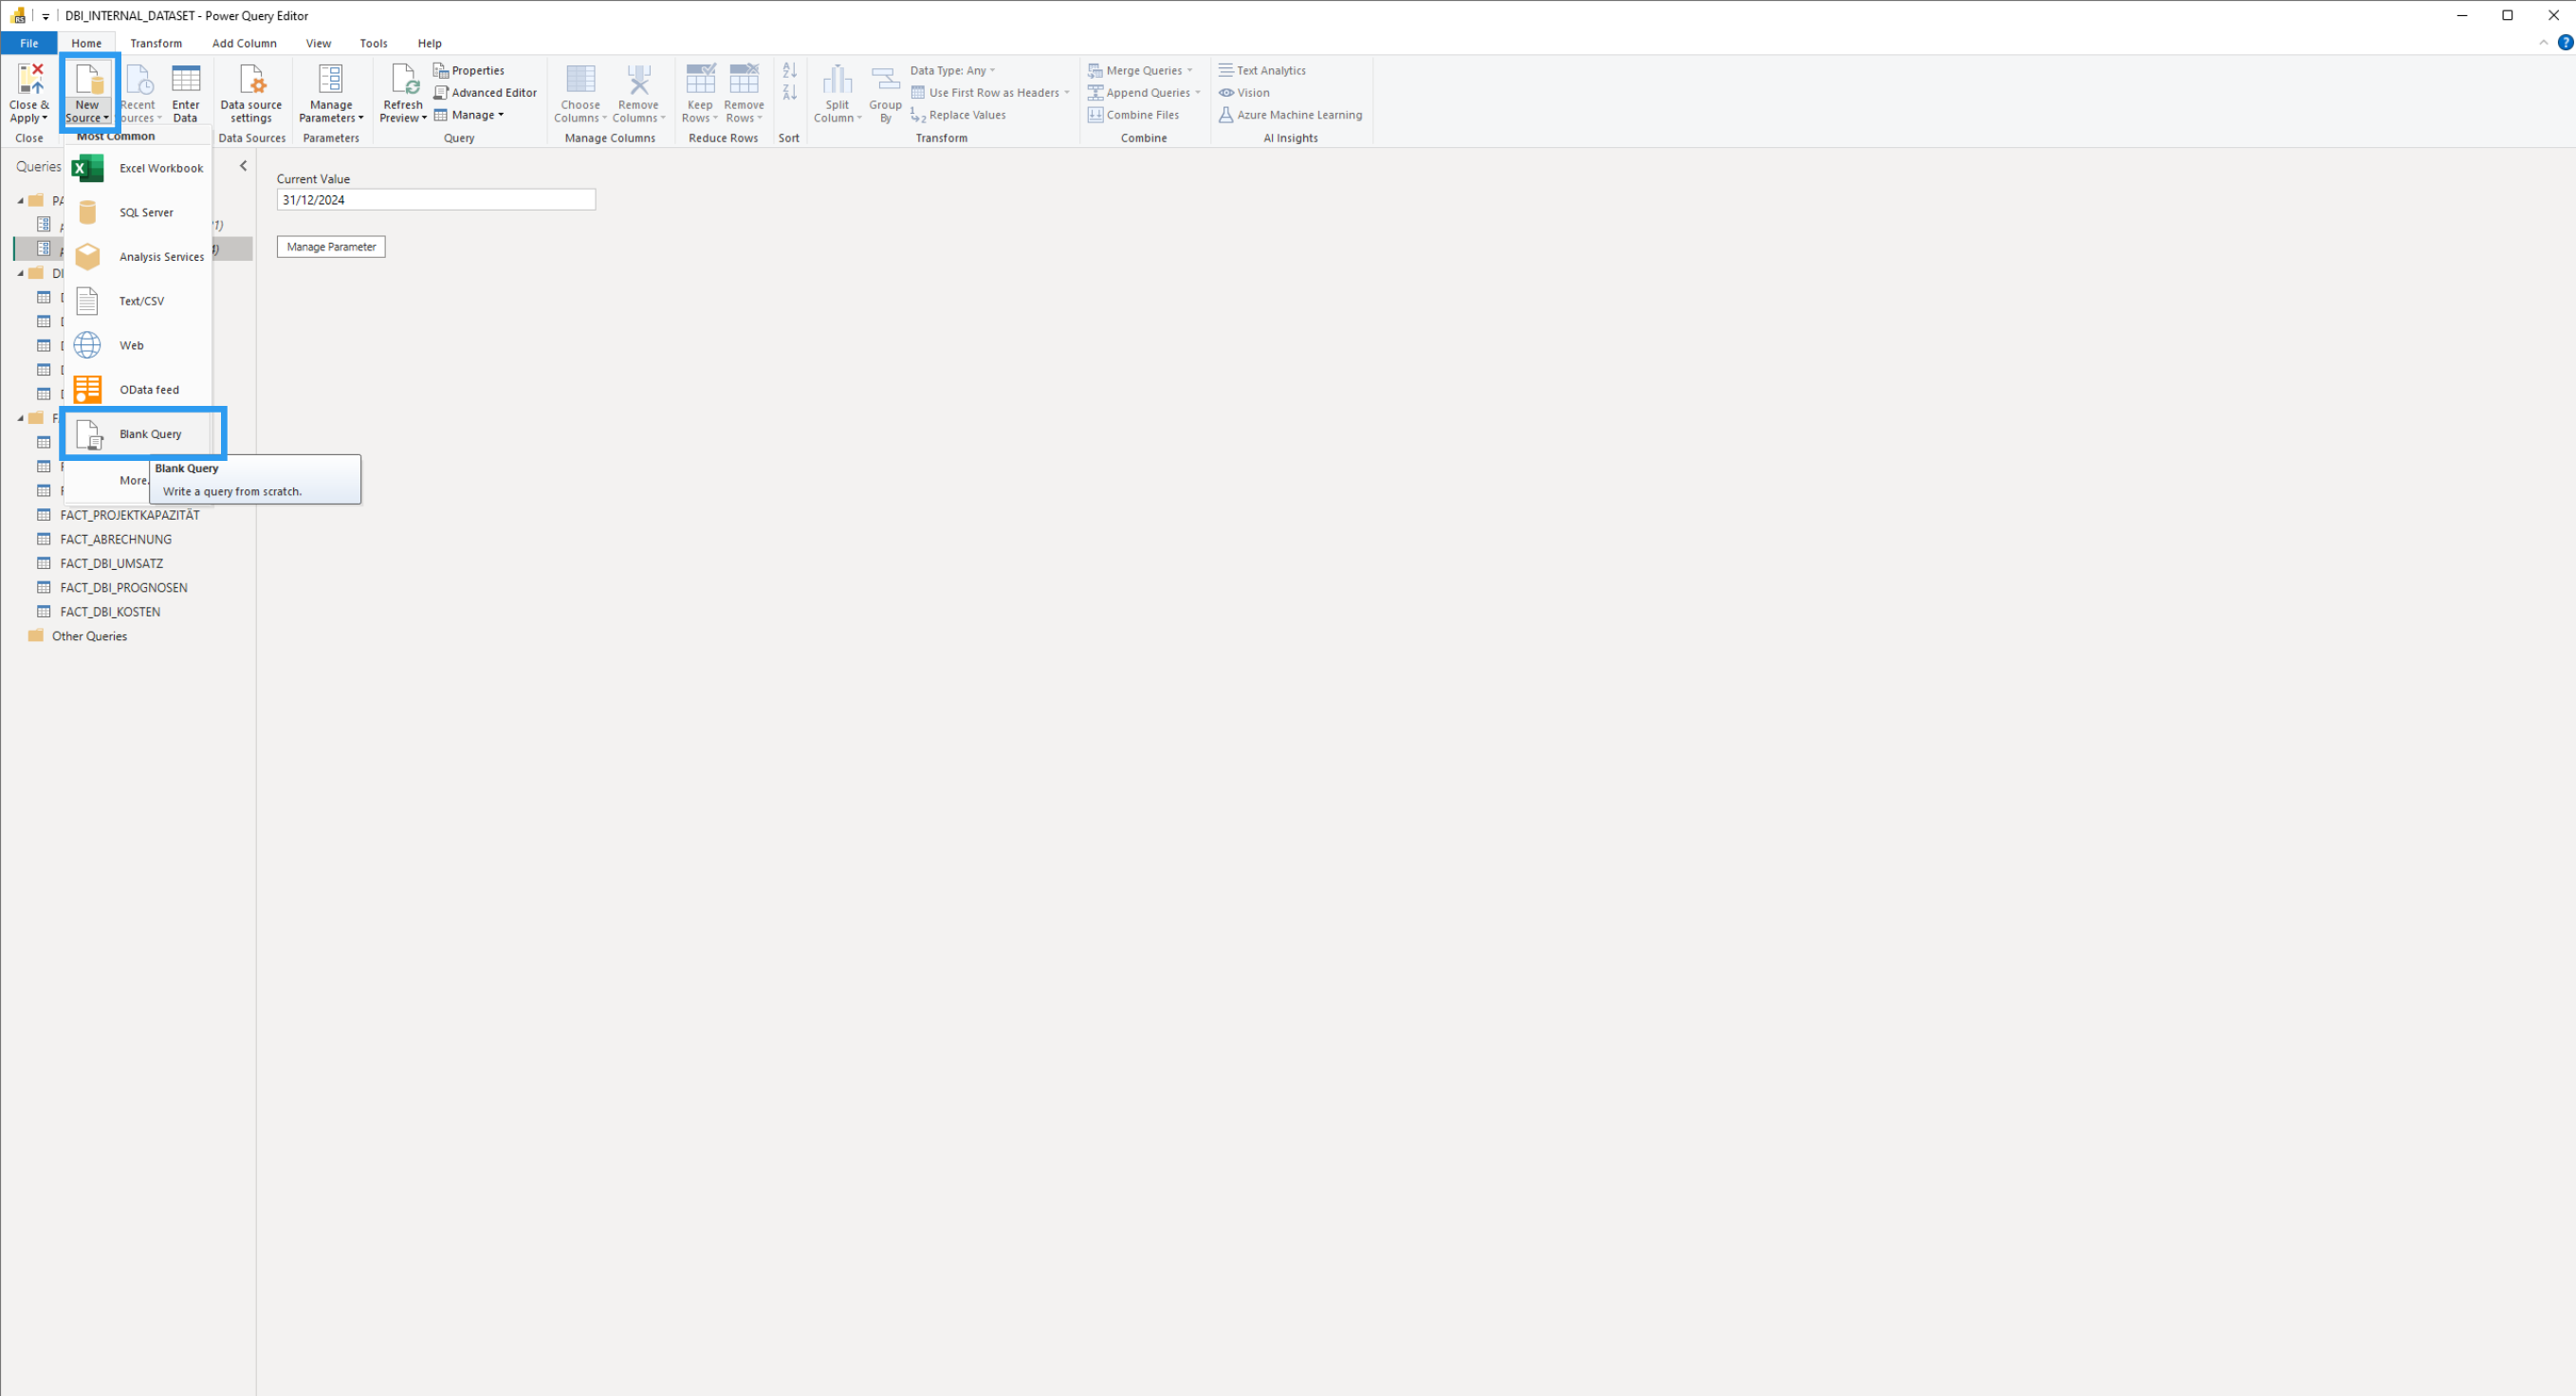Collapse the ribbon with the caret
Screen dimensions: 2576x1396
(2543, 42)
